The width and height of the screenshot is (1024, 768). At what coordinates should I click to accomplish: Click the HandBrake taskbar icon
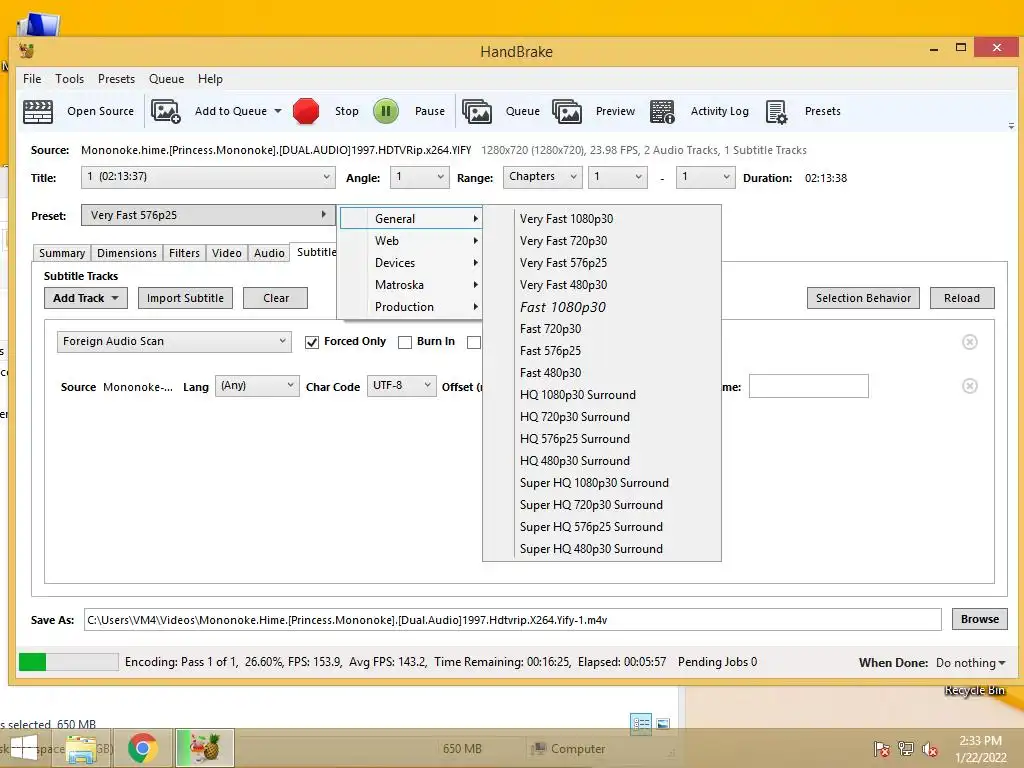coord(204,748)
